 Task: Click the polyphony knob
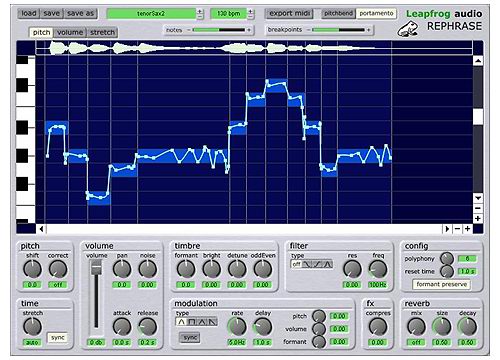[447, 259]
